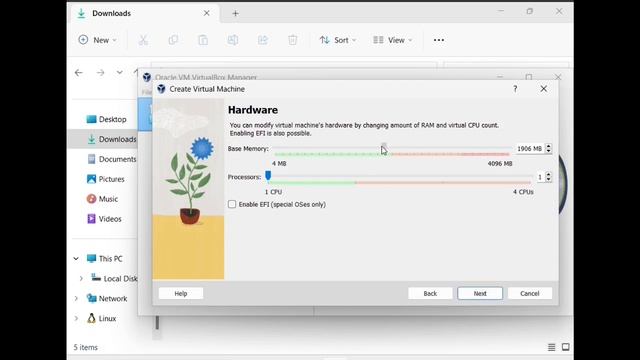Cancel the Create Virtual Machine wizard
640x360 pixels.
[x=529, y=293]
